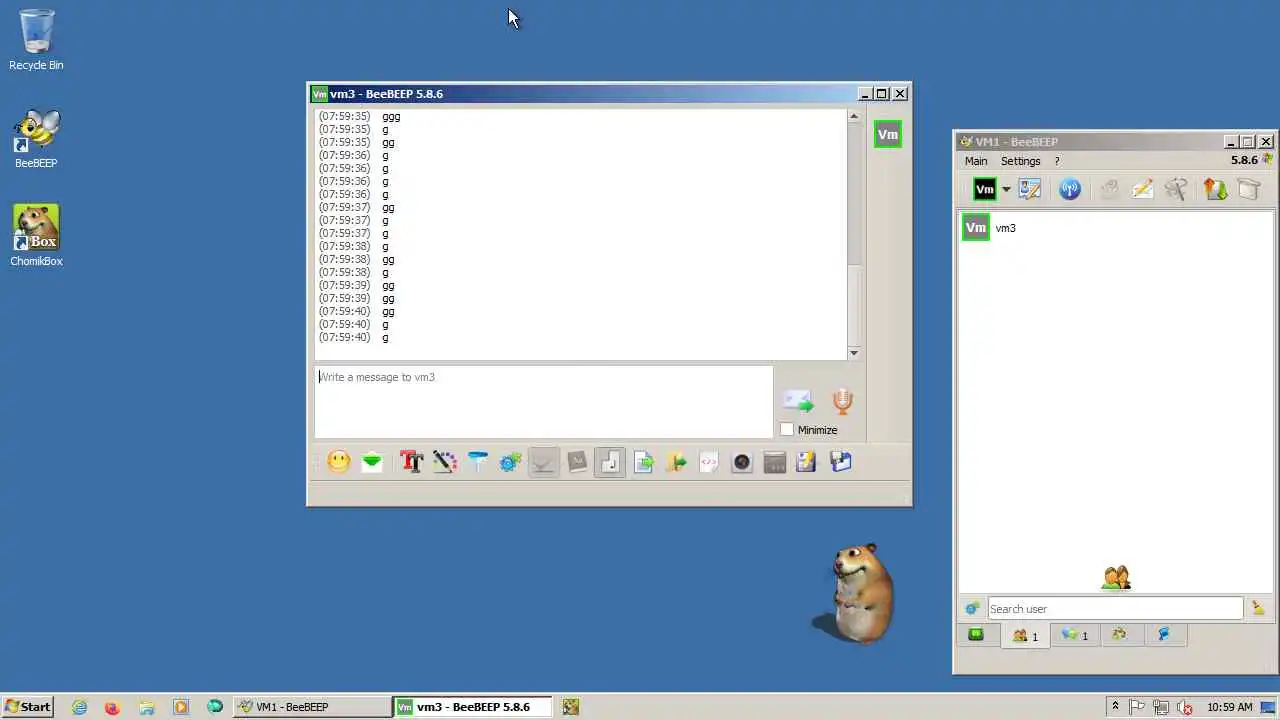Image resolution: width=1280 pixels, height=720 pixels.
Task: Select the ChomikBox desktop shortcut
Action: click(x=36, y=236)
